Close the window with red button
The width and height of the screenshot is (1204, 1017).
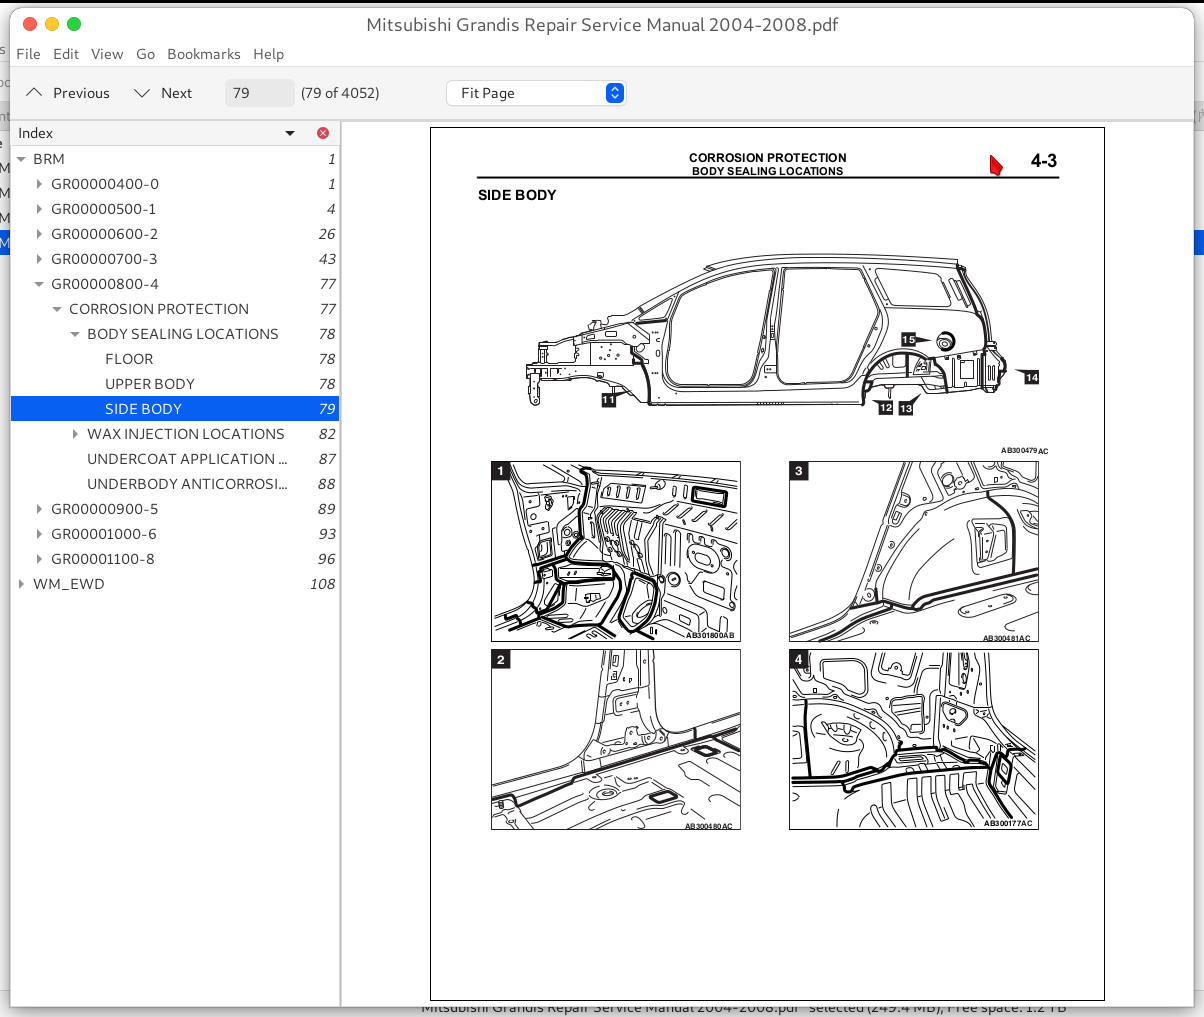click(29, 24)
